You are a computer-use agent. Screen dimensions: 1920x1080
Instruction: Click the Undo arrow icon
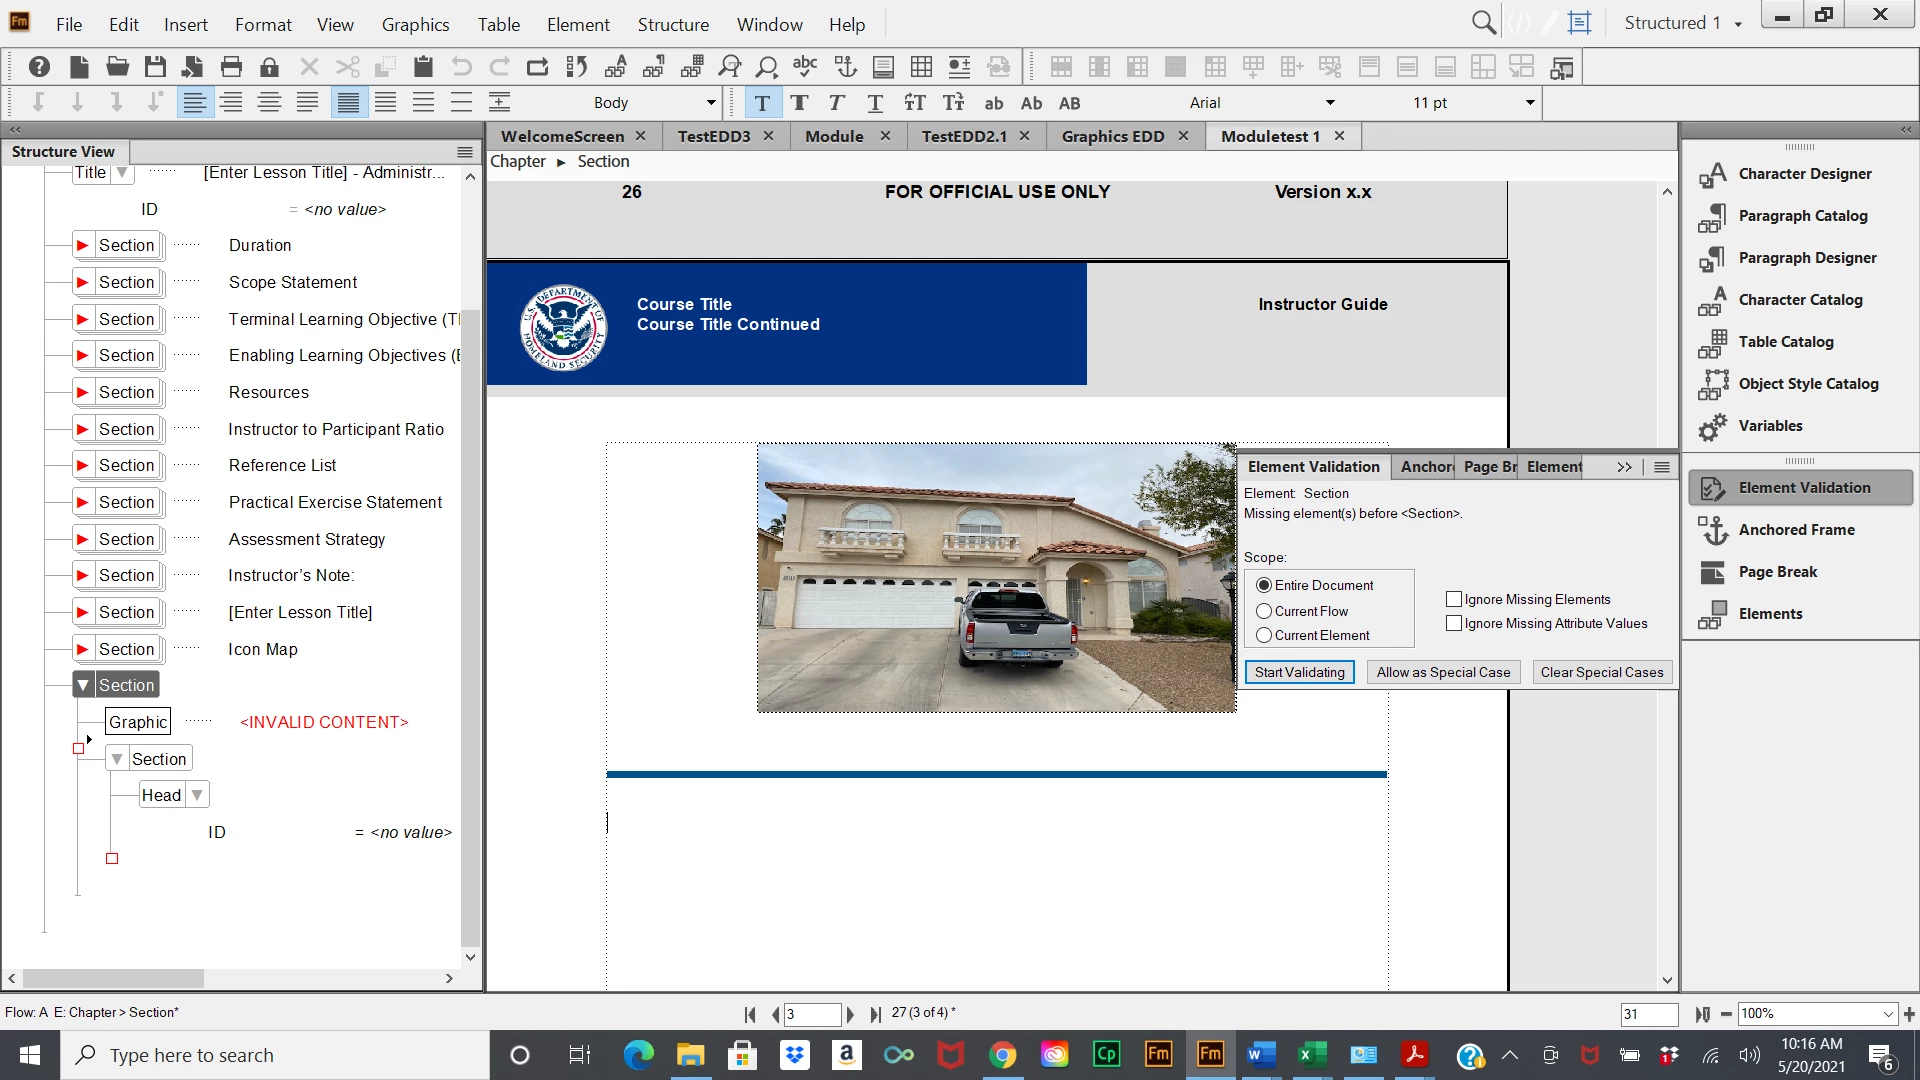[x=461, y=67]
